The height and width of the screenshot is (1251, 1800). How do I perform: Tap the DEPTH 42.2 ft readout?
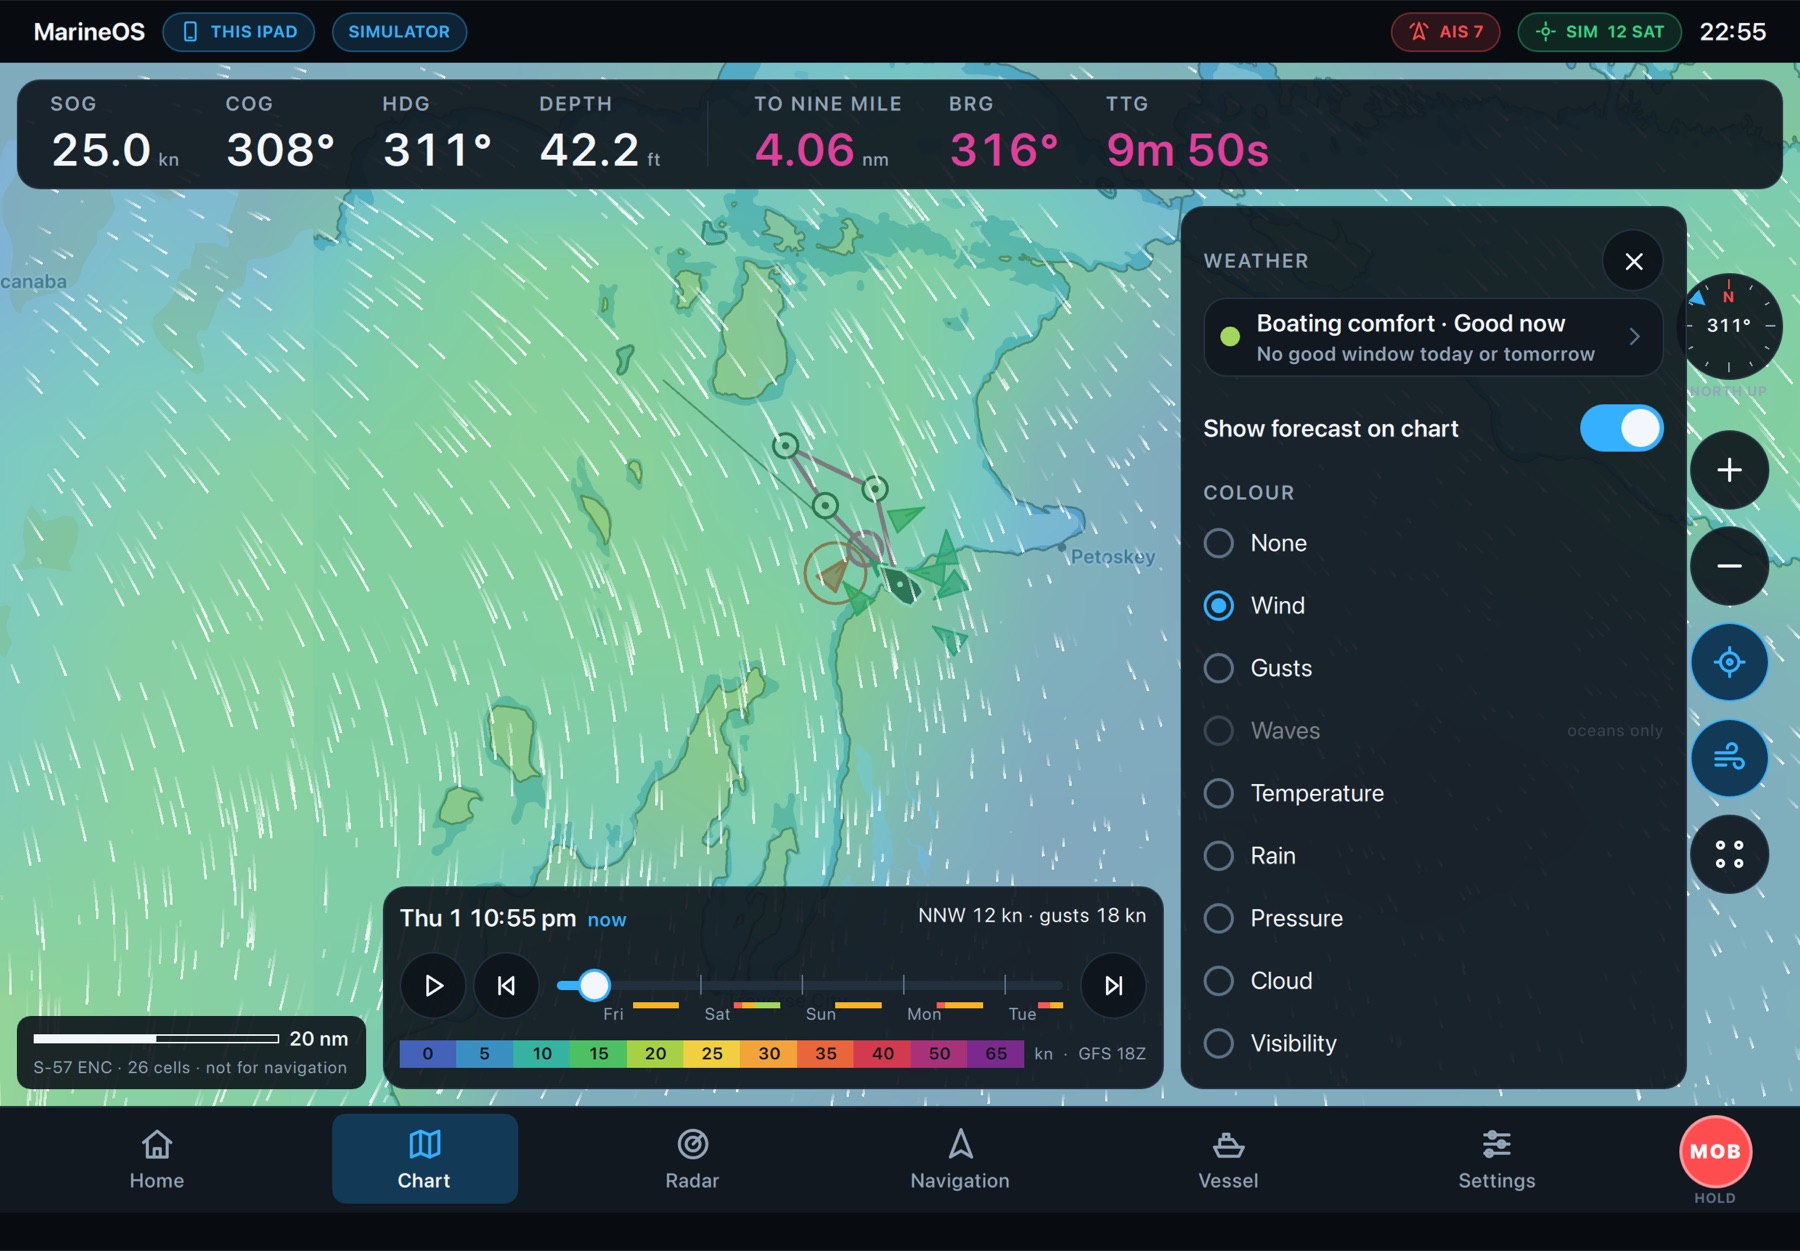coord(600,135)
